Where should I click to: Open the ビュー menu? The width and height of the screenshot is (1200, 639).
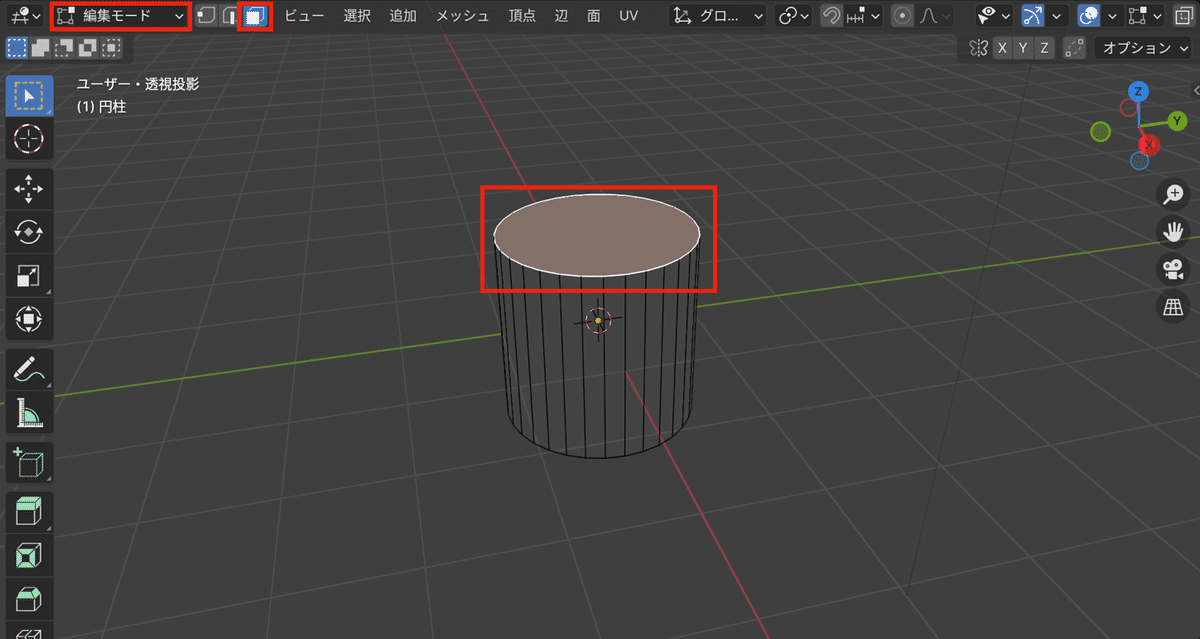[x=304, y=16]
